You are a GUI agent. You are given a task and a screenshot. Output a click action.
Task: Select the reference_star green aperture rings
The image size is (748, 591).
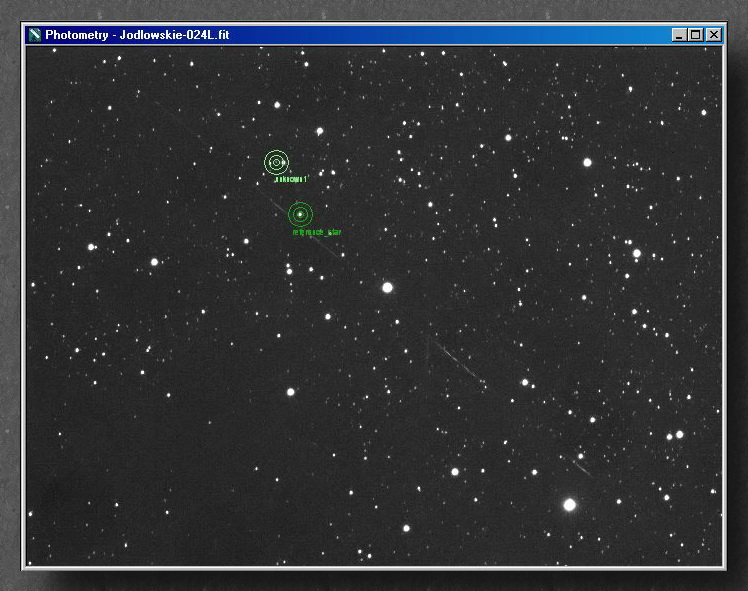click(299, 214)
